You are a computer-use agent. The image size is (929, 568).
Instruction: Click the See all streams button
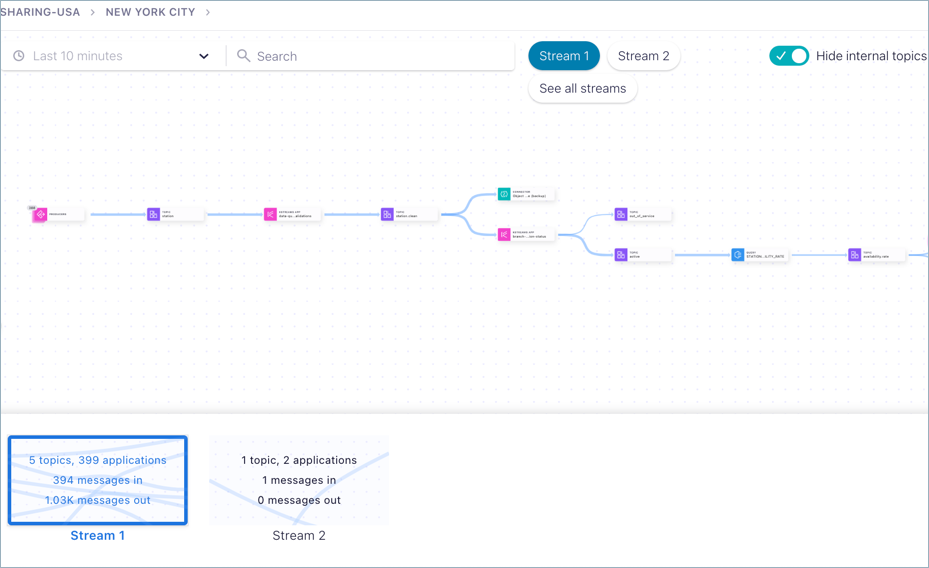click(582, 89)
